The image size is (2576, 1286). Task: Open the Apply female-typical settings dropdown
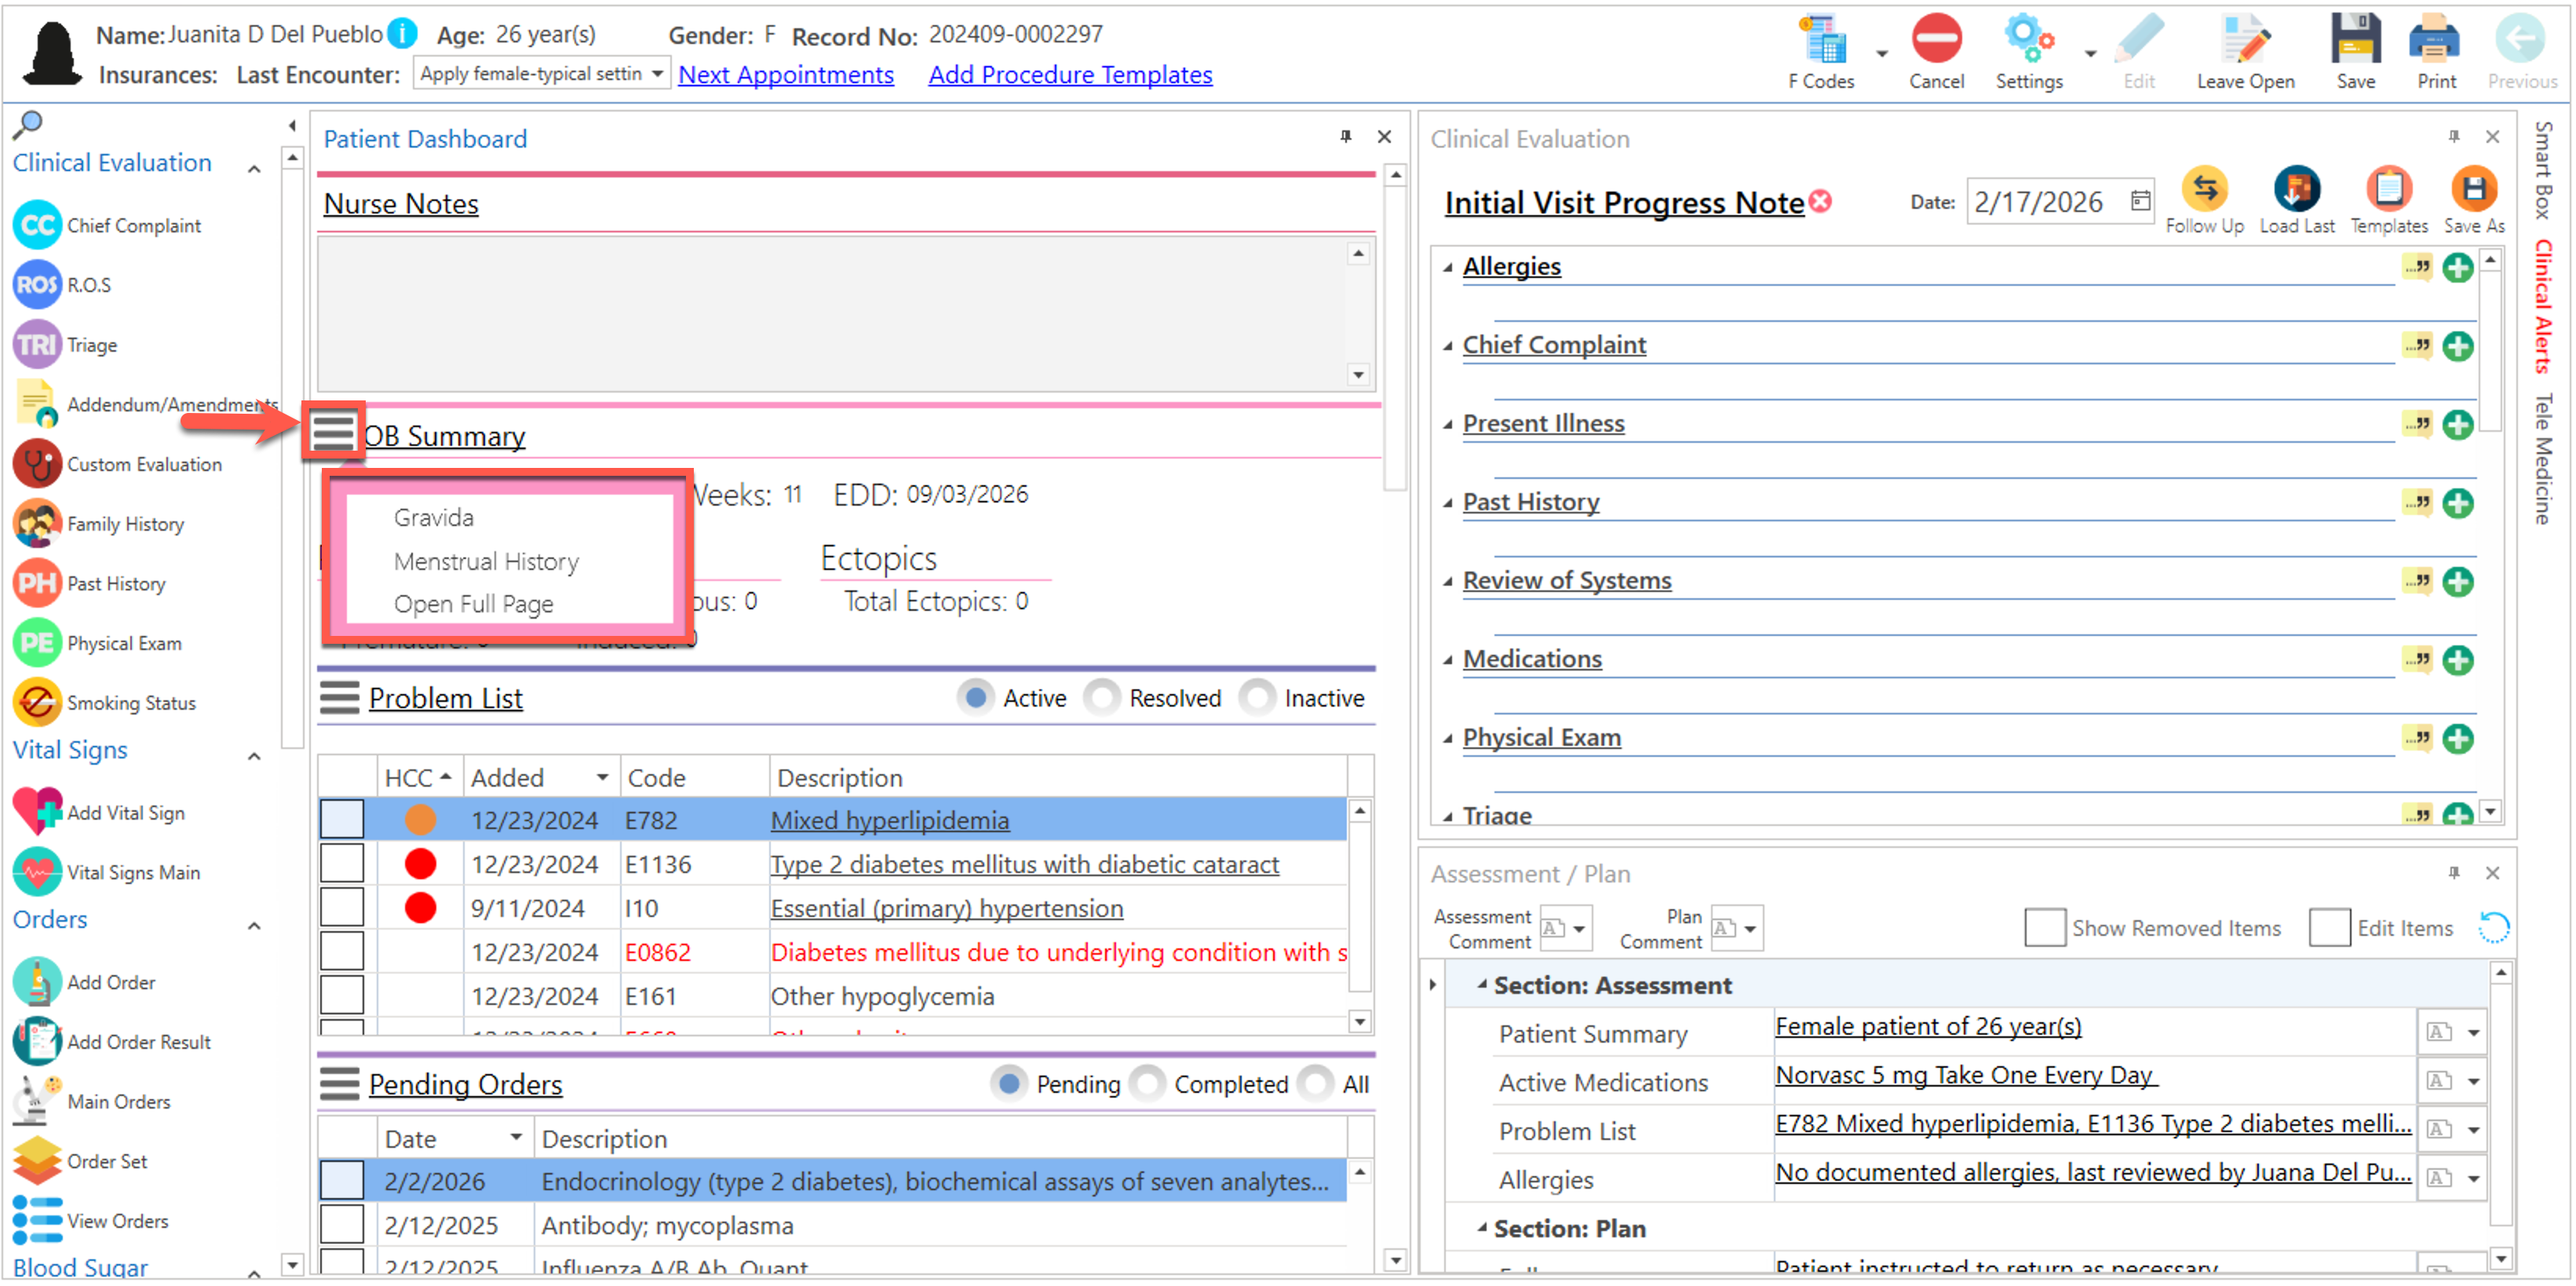pos(656,74)
